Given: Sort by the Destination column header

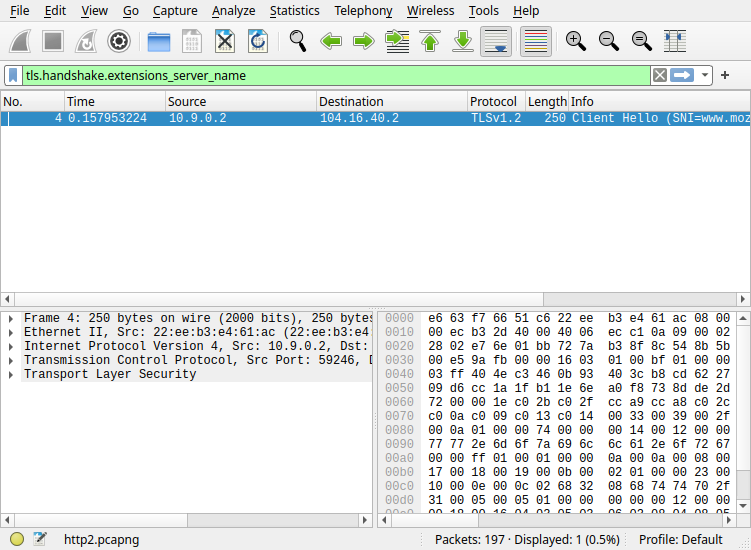Looking at the screenshot, I should tap(392, 102).
